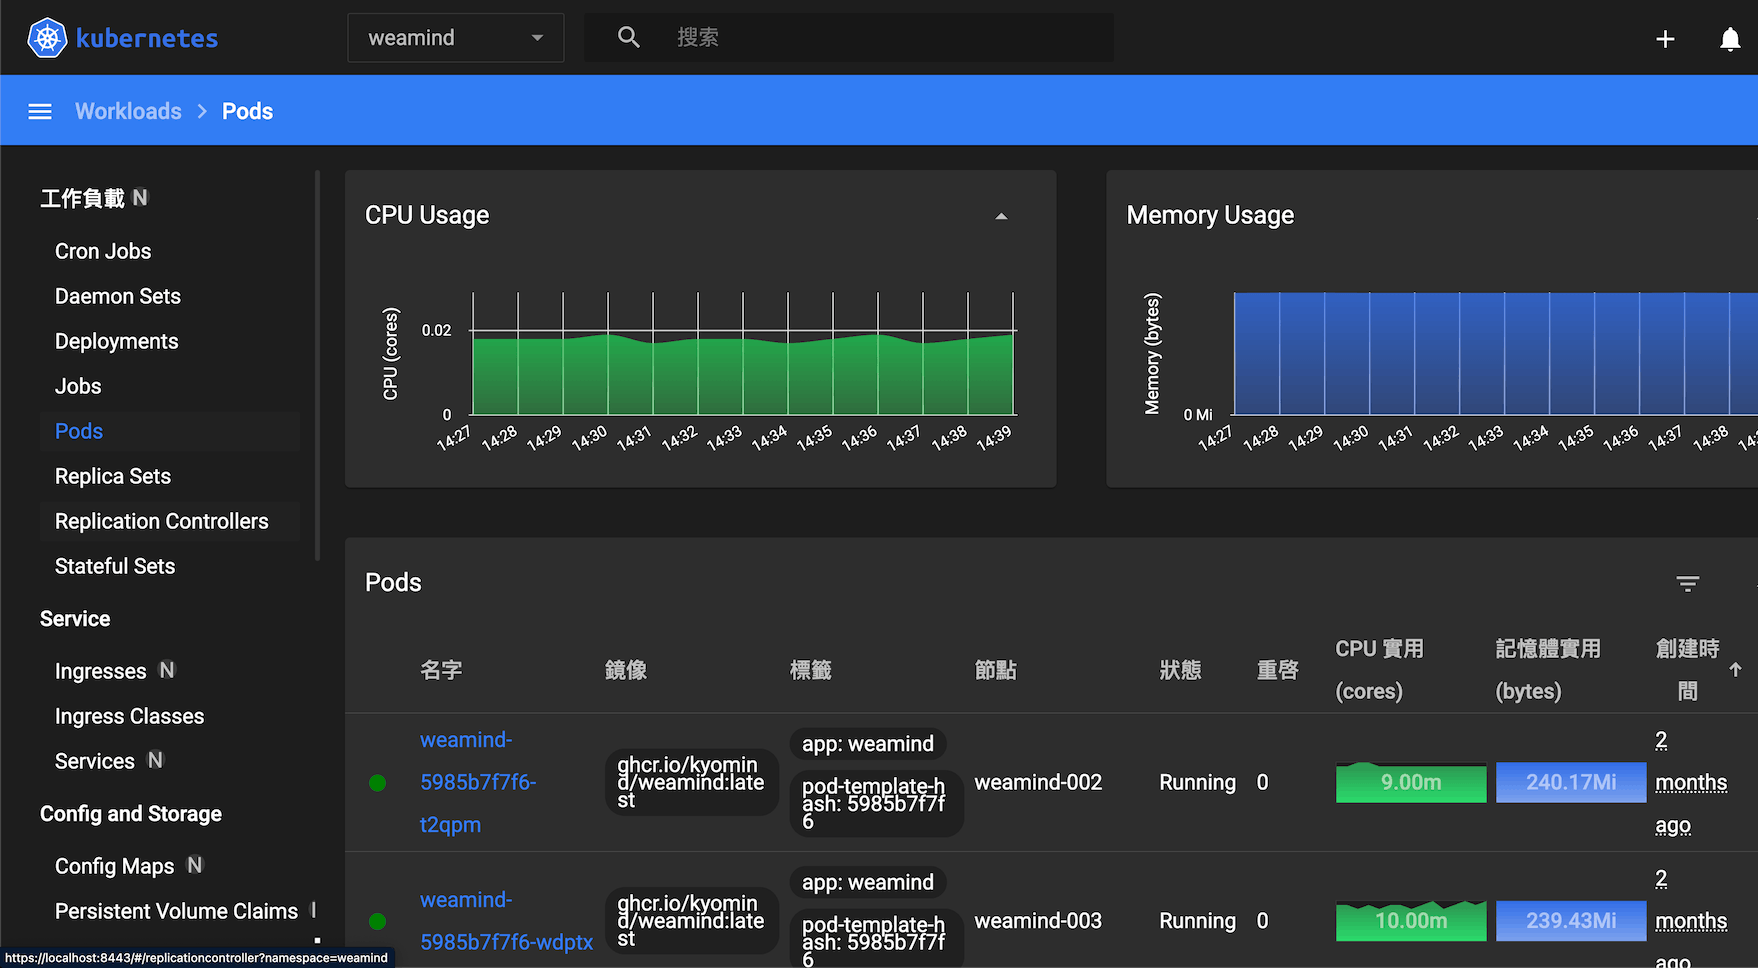Click inside the 搜索 search field
The height and width of the screenshot is (968, 1758).
point(850,37)
